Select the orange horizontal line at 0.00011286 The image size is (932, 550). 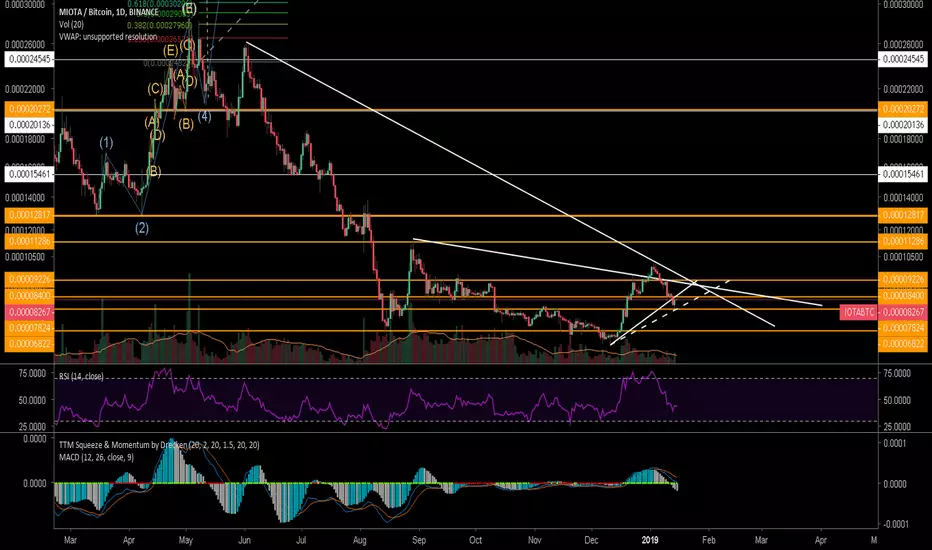(465, 242)
